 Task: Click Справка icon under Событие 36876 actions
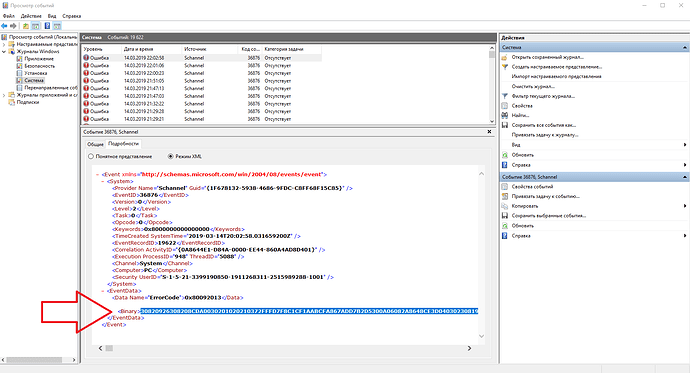[505, 236]
